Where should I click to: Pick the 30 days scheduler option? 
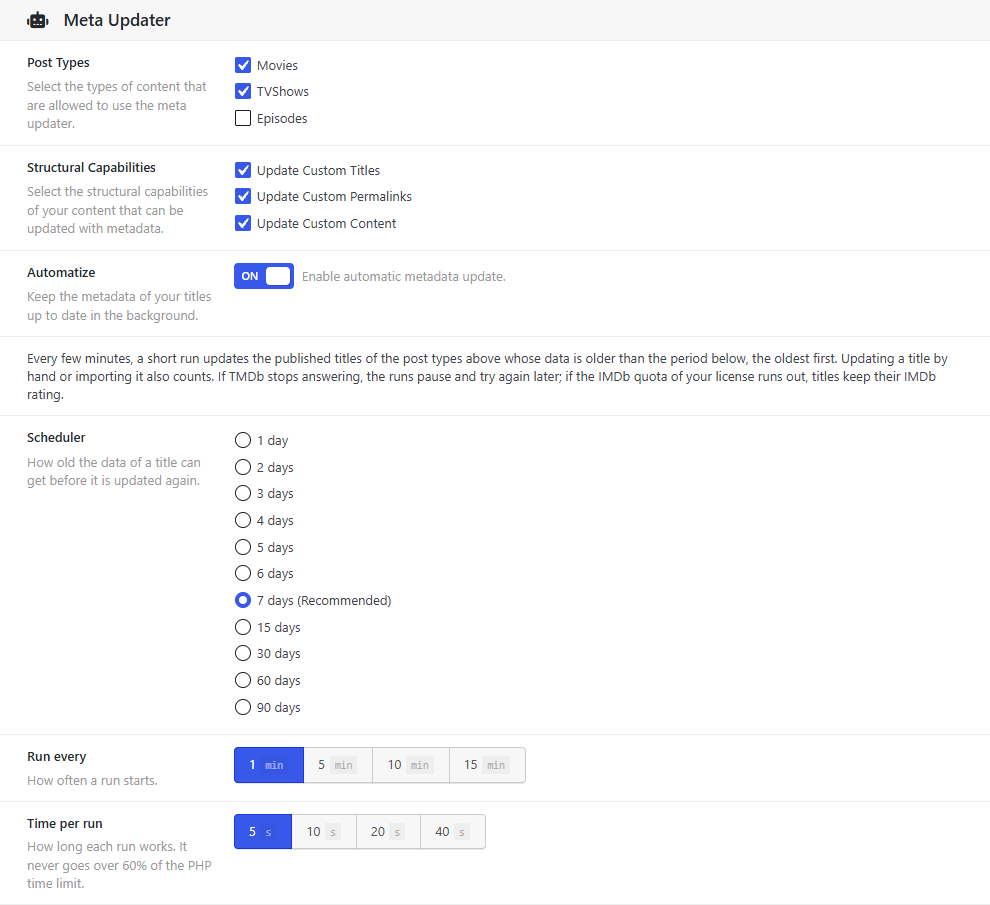click(243, 653)
